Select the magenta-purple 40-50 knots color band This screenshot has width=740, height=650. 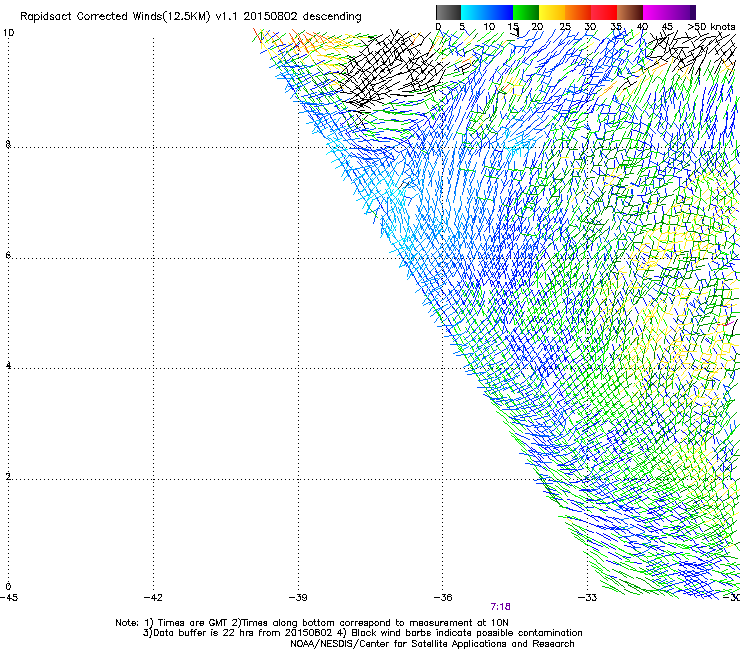pyautogui.click(x=669, y=12)
